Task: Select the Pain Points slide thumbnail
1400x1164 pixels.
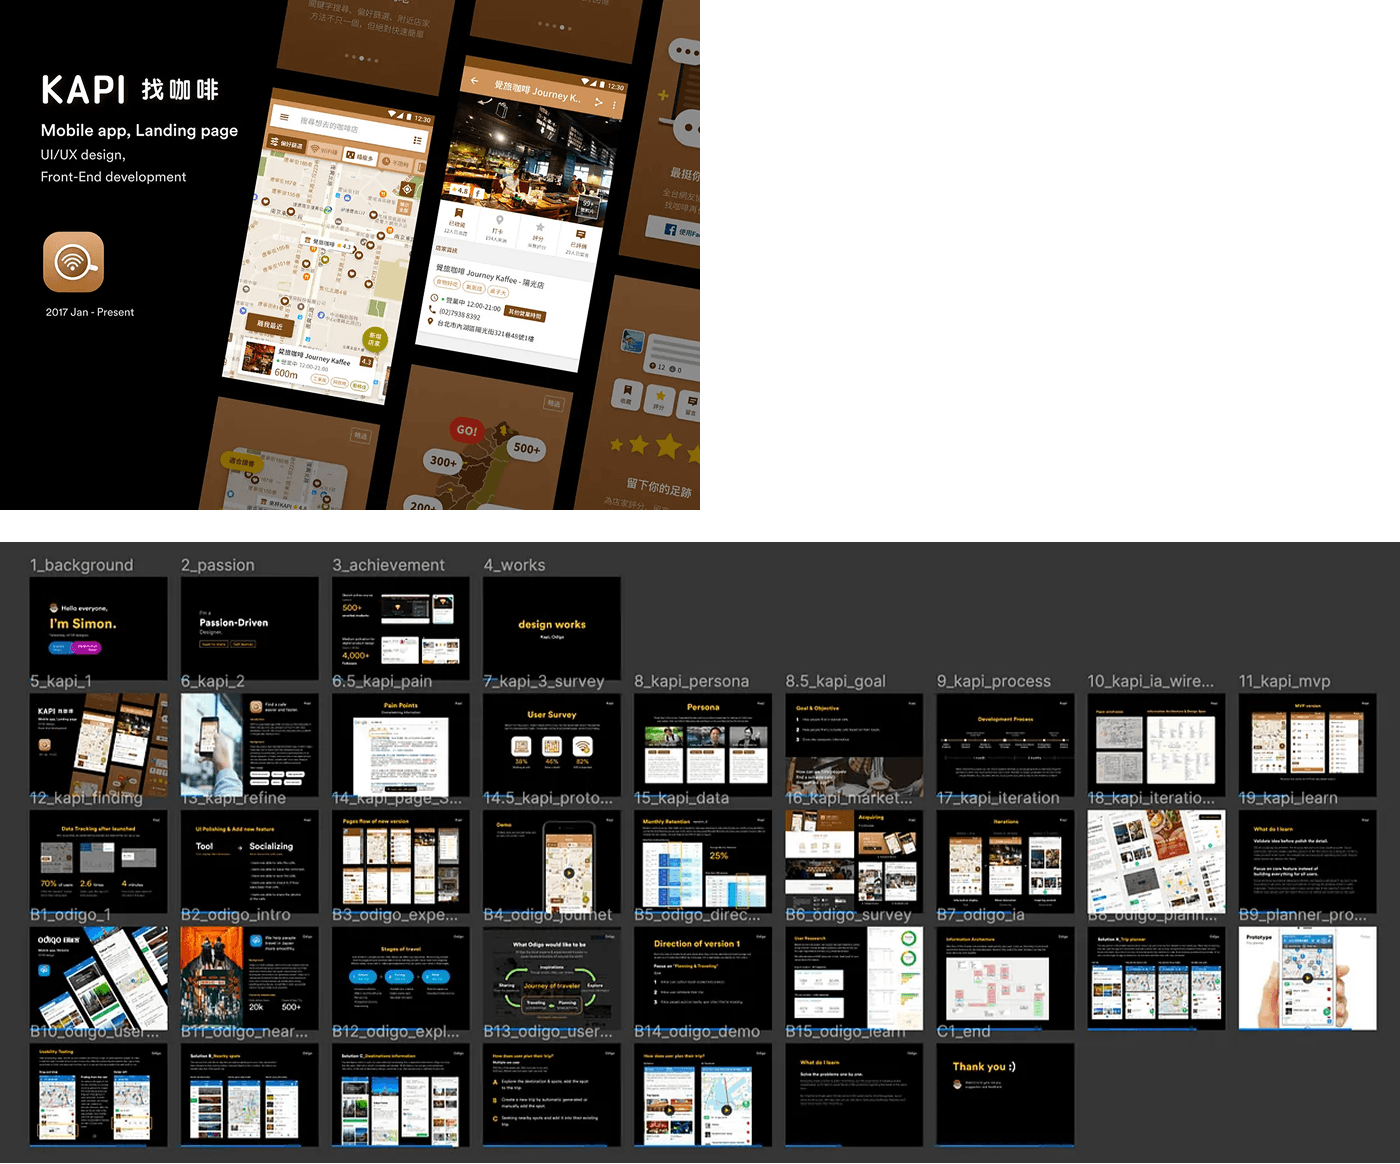Action: [x=401, y=745]
